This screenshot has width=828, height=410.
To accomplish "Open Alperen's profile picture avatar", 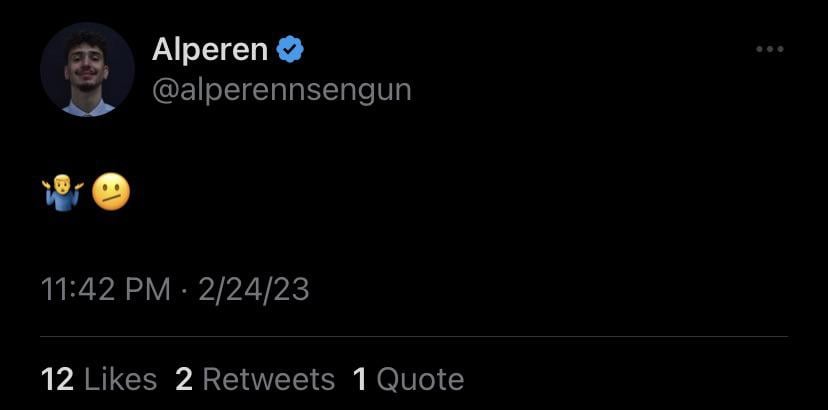I will [87, 69].
